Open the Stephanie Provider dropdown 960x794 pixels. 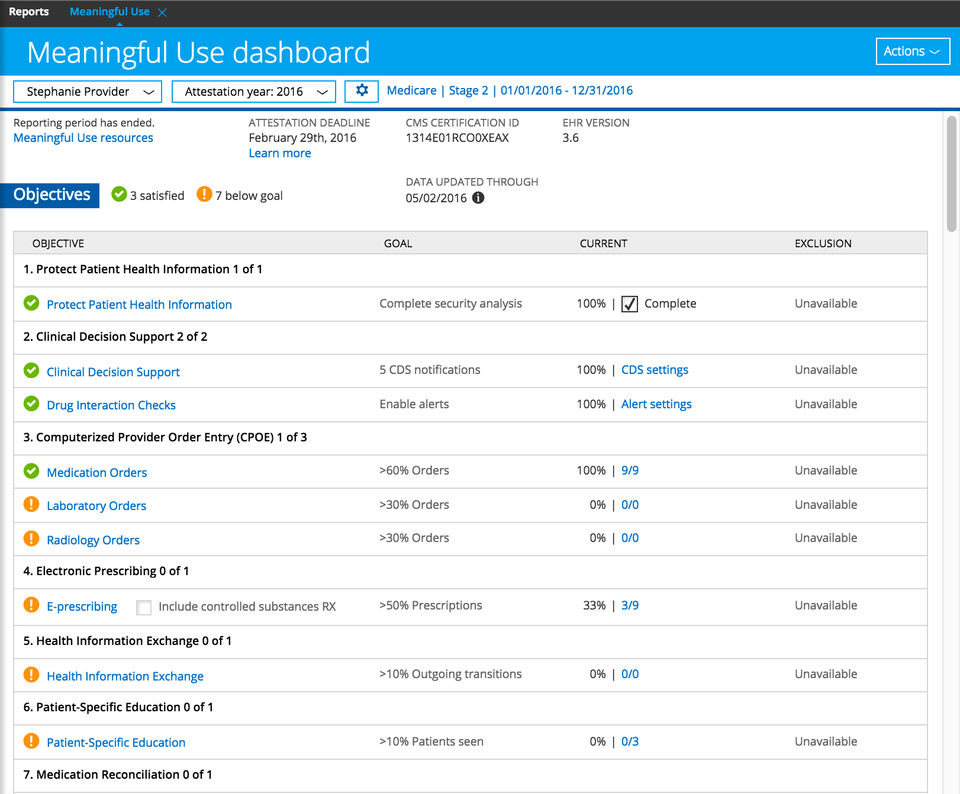(x=88, y=92)
